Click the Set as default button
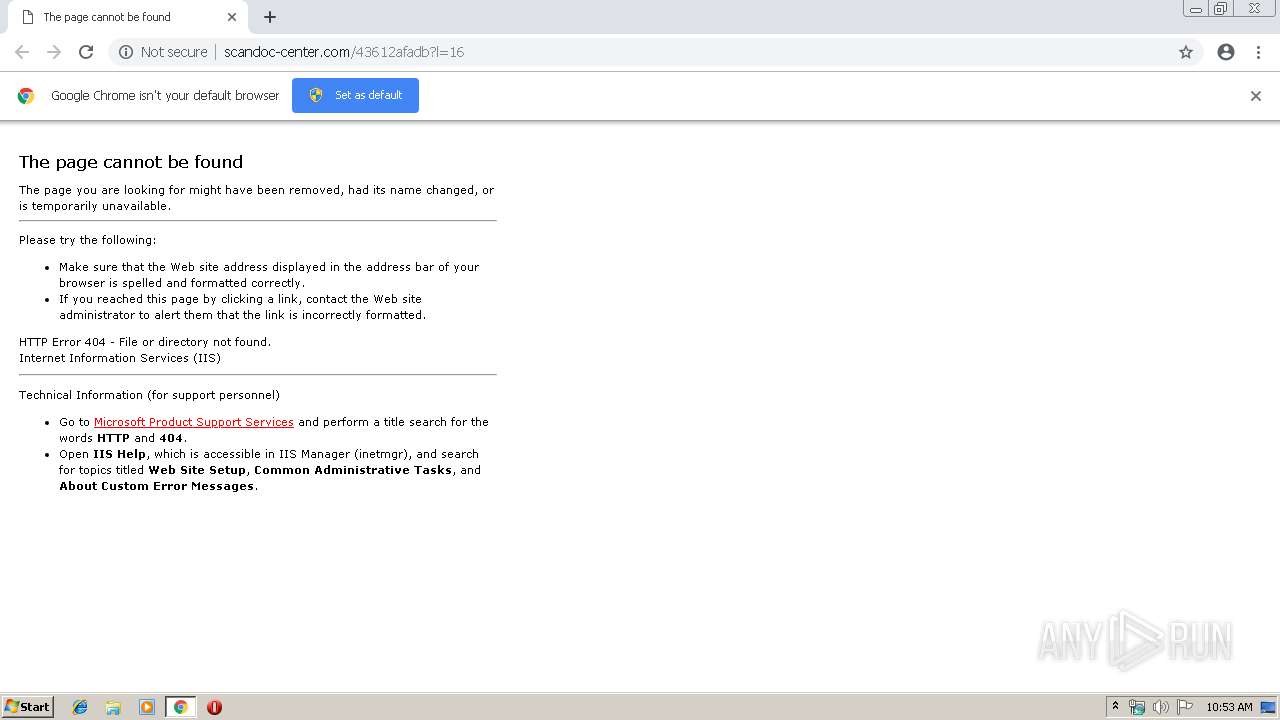Screen dimensions: 1280x720 [x=355, y=95]
